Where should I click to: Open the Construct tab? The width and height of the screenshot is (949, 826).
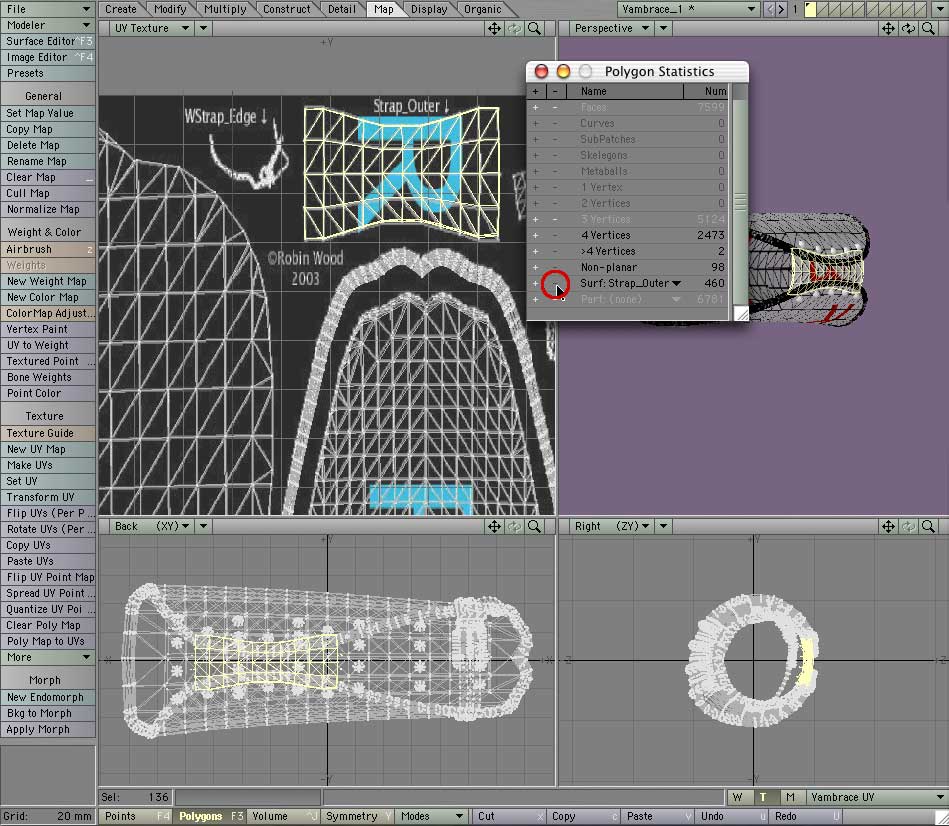(x=287, y=9)
